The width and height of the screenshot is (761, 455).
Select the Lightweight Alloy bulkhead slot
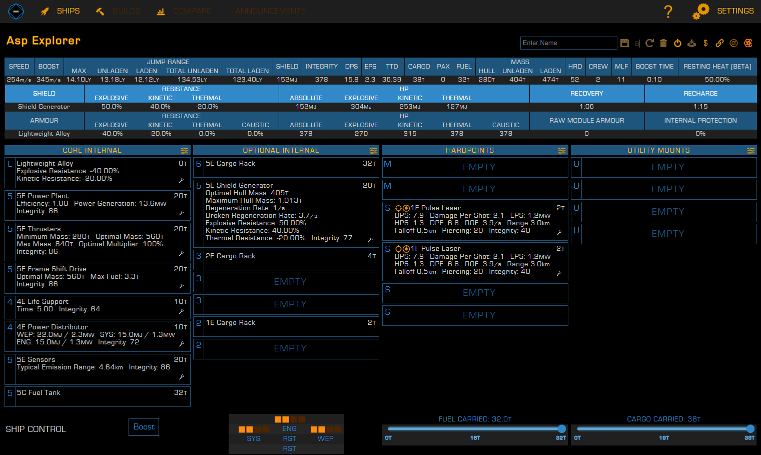click(x=98, y=173)
